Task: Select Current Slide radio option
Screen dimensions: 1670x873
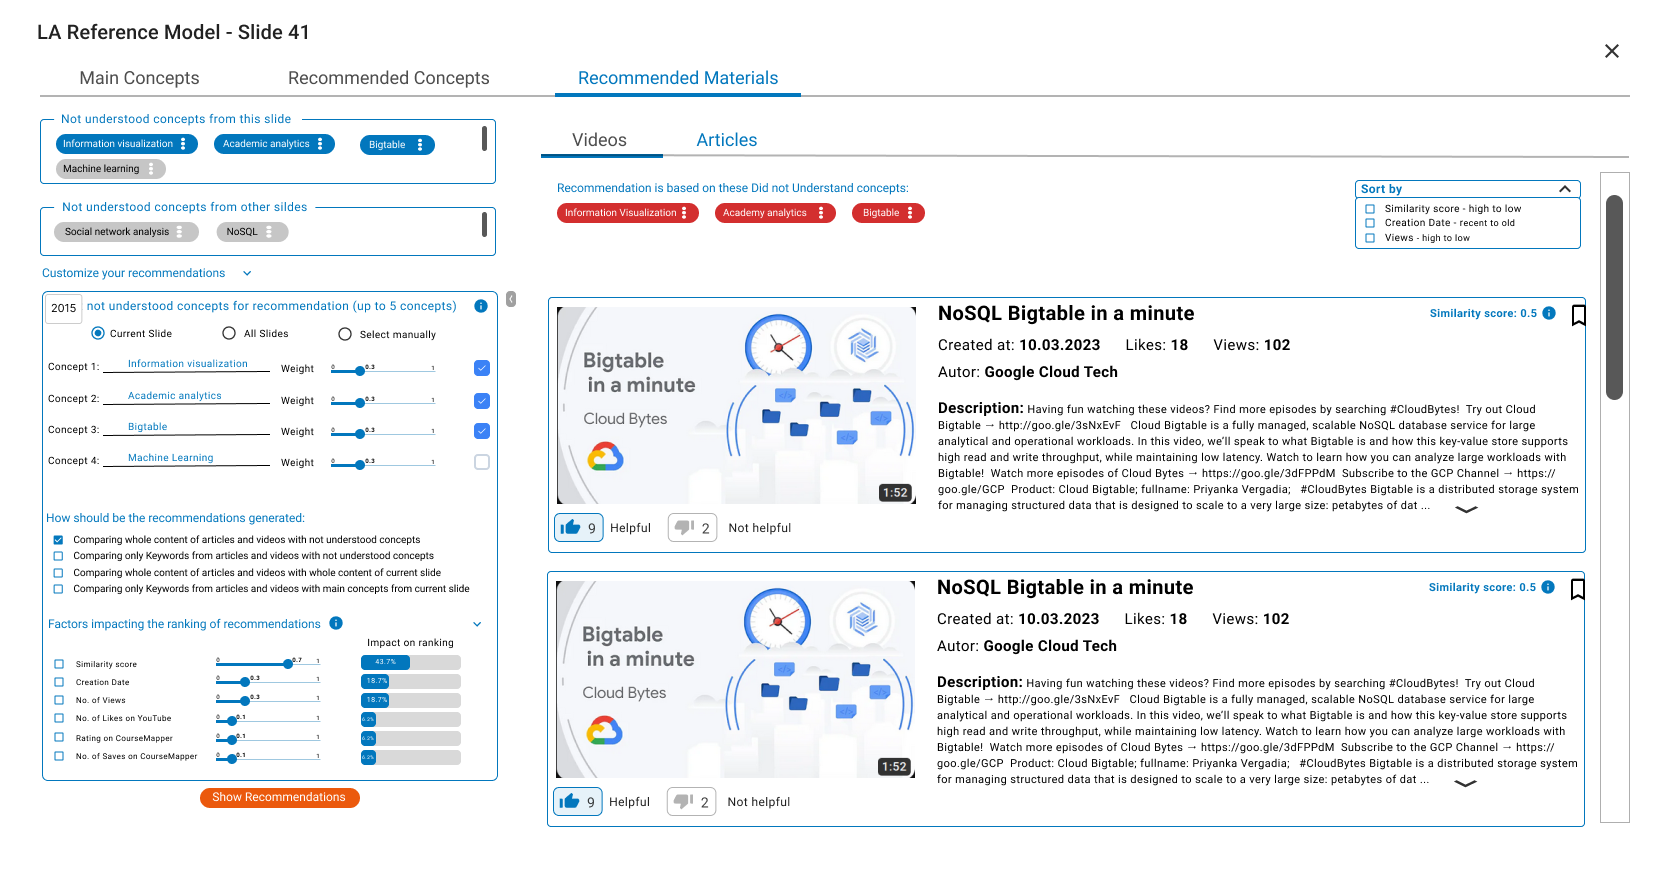Action: pyautogui.click(x=98, y=333)
